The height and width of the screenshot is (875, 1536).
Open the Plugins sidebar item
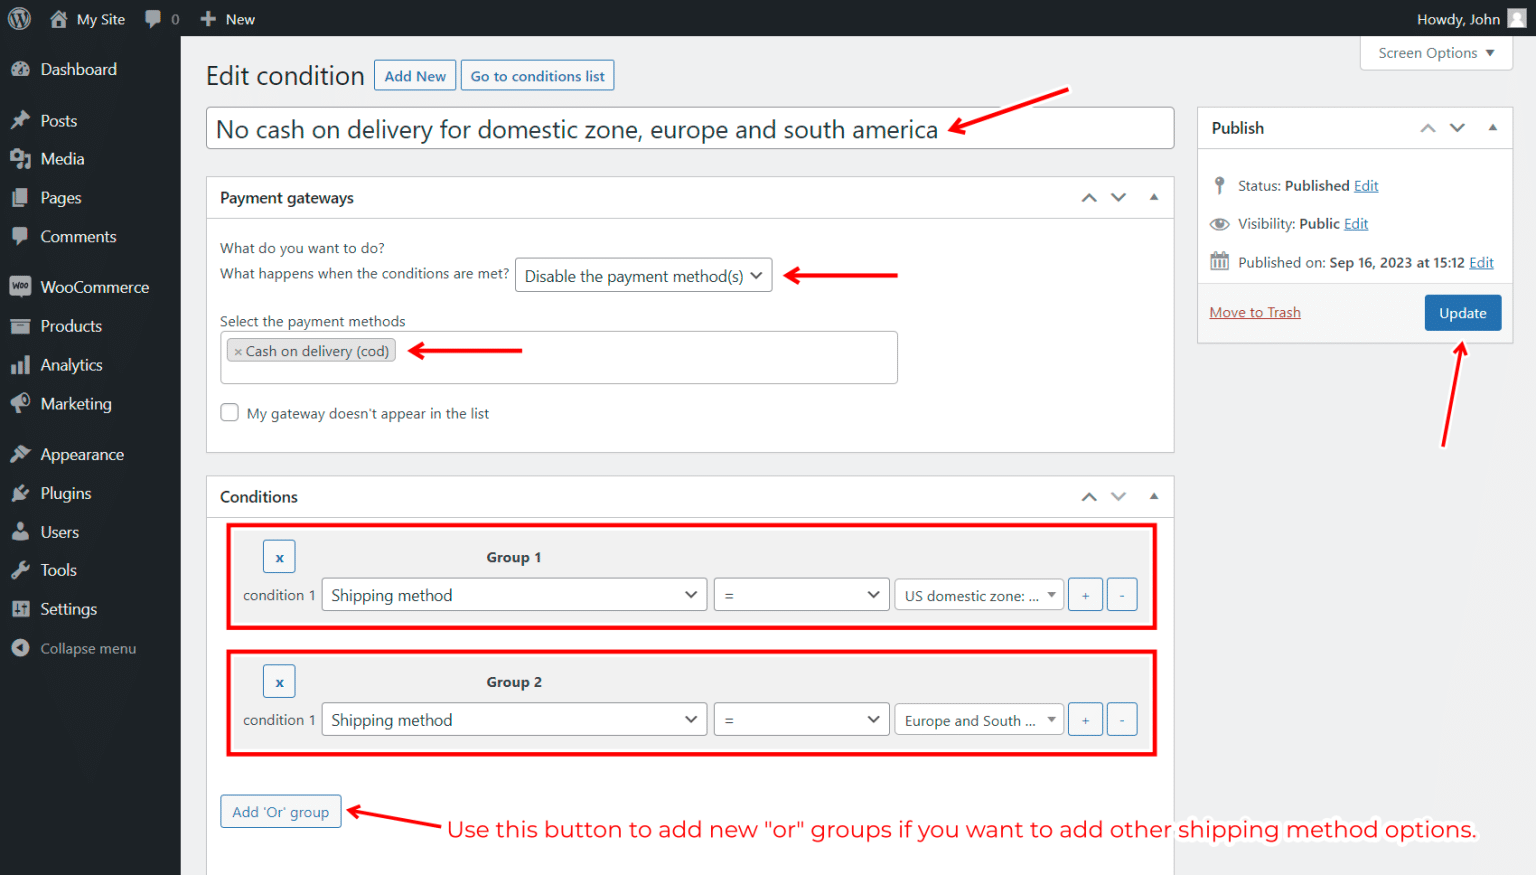point(67,492)
